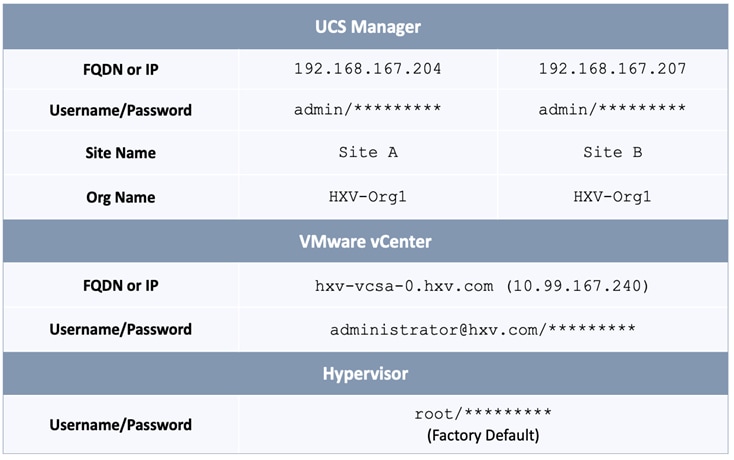Screen dimensions: 734x460
Task: Click the Username/Password label under VMware vCenter
Action: click(120, 329)
